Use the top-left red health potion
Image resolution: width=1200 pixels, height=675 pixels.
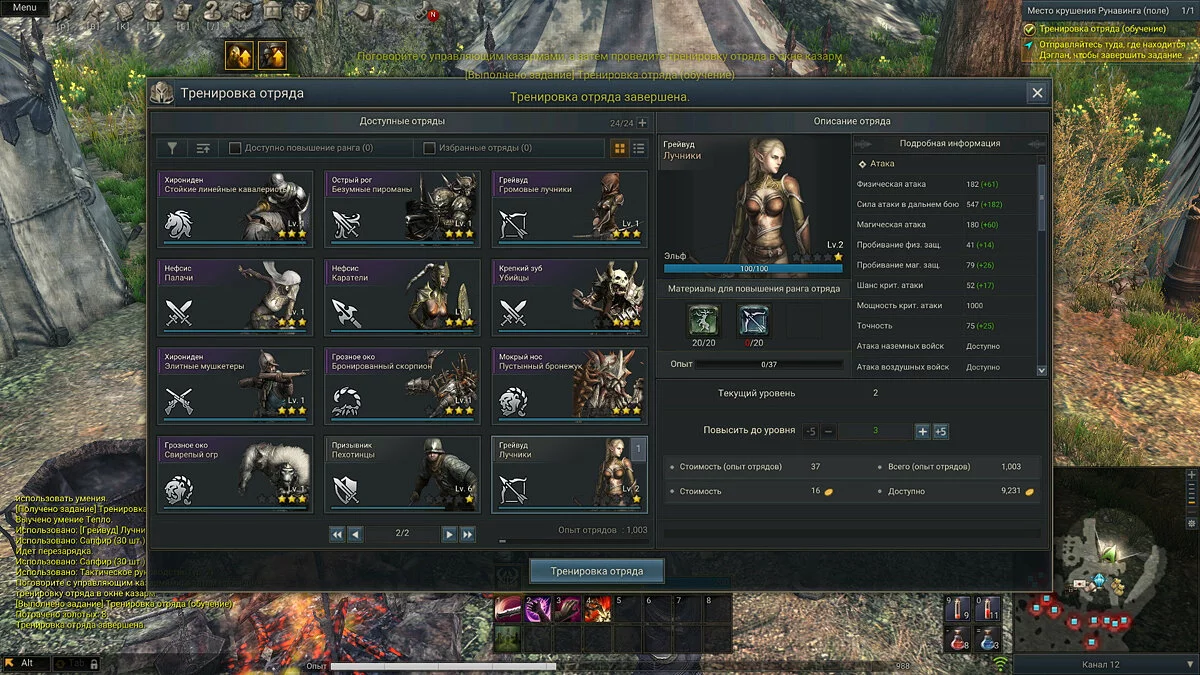pyautogui.click(x=957, y=608)
